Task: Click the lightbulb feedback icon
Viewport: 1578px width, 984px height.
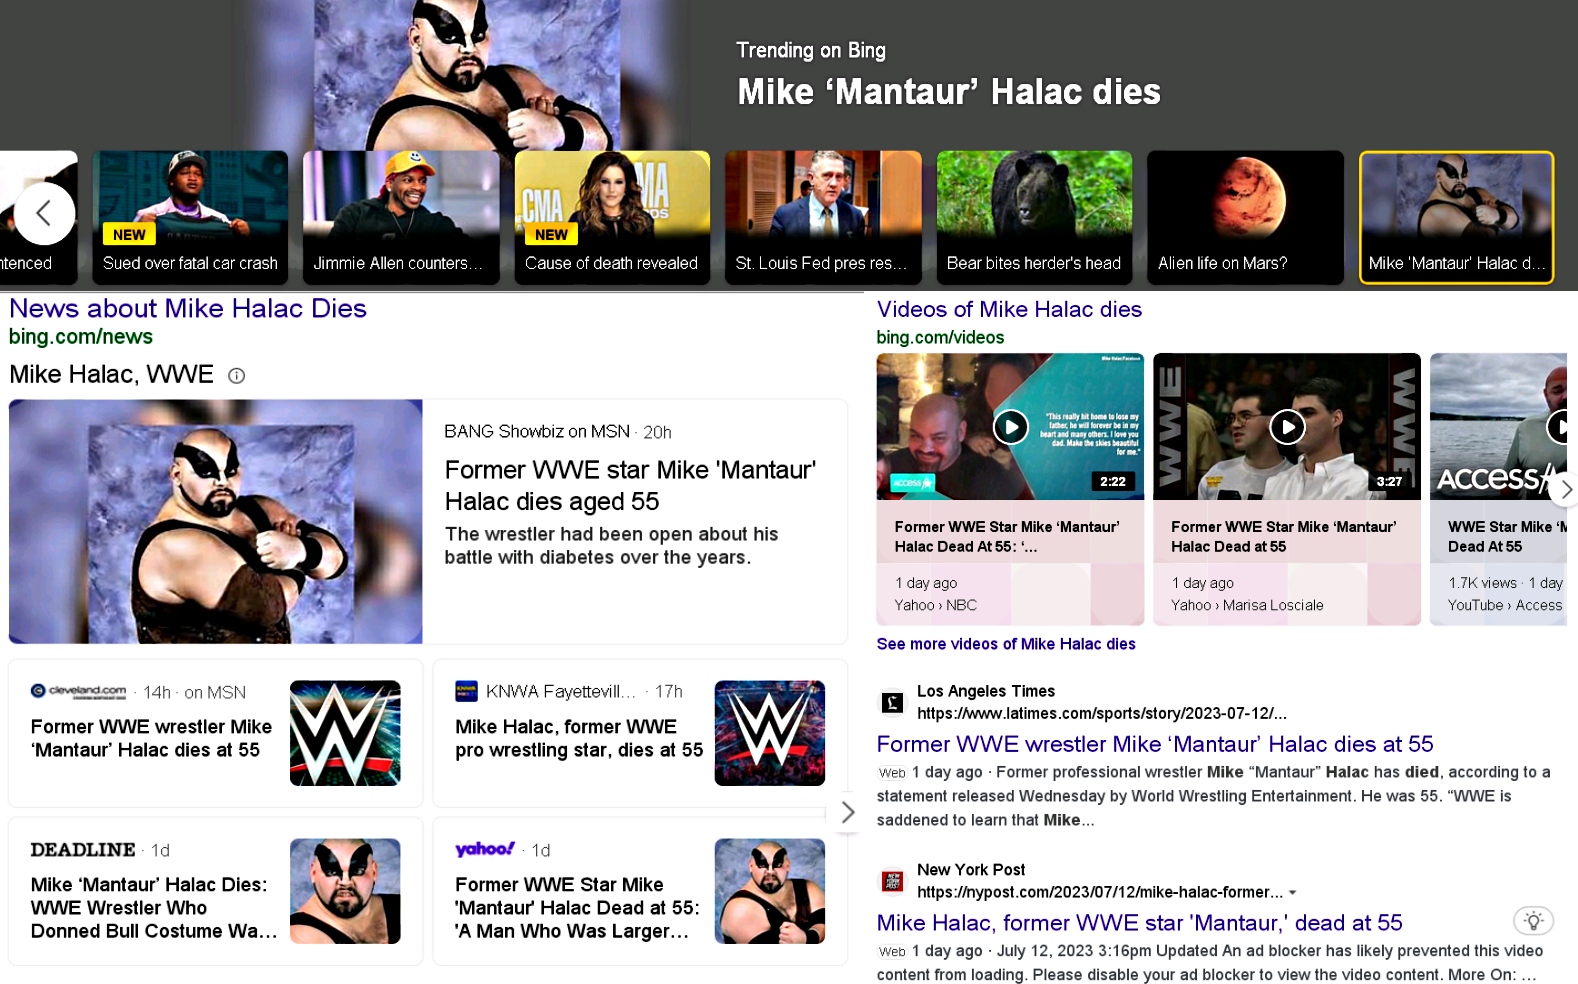Action: coord(1533,920)
